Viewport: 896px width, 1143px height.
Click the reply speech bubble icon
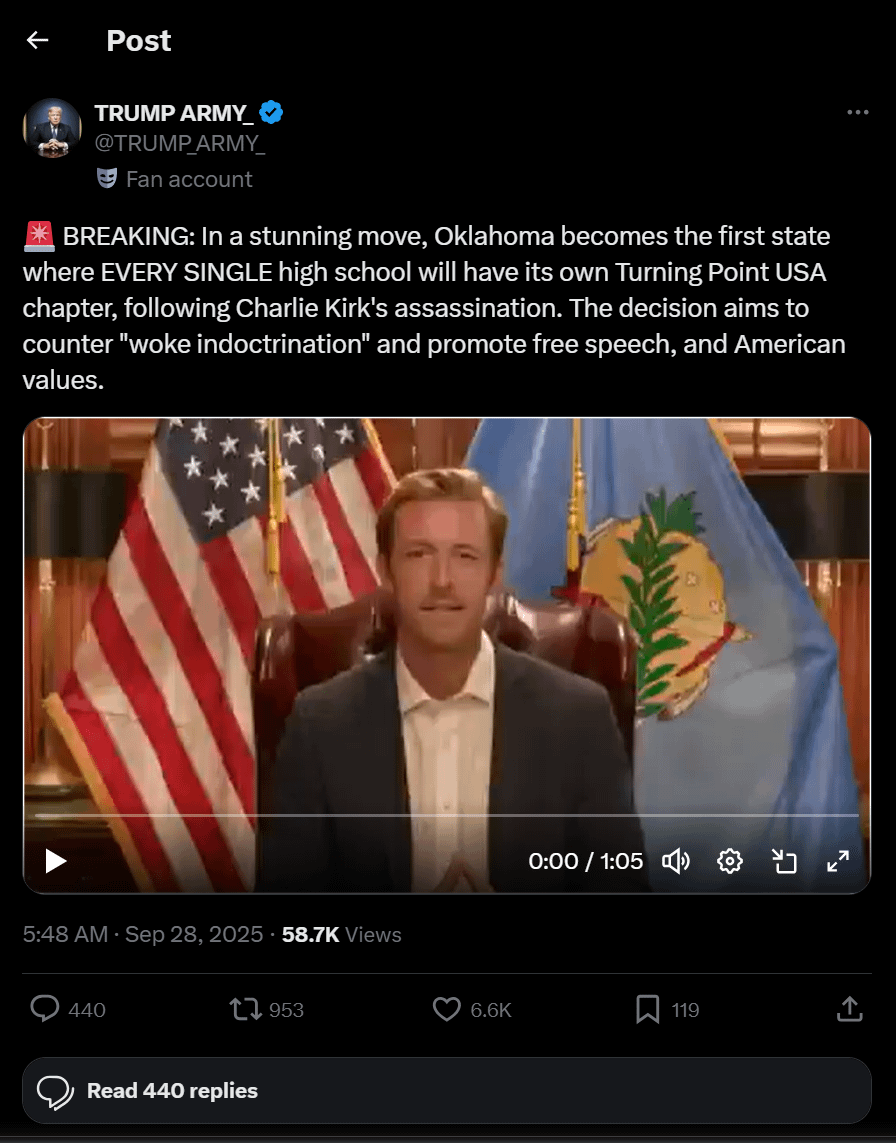pos(44,1009)
